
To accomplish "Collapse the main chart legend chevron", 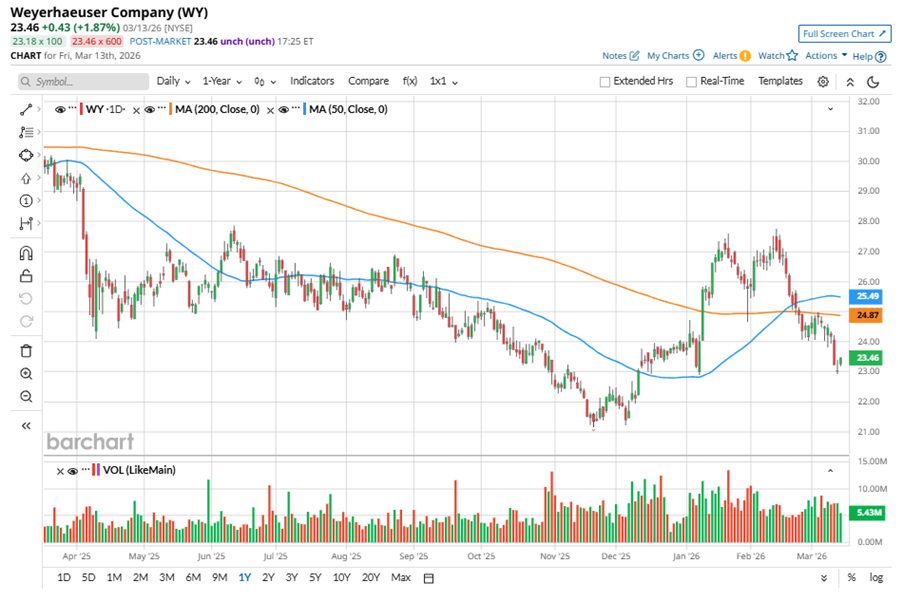I will tap(830, 109).
